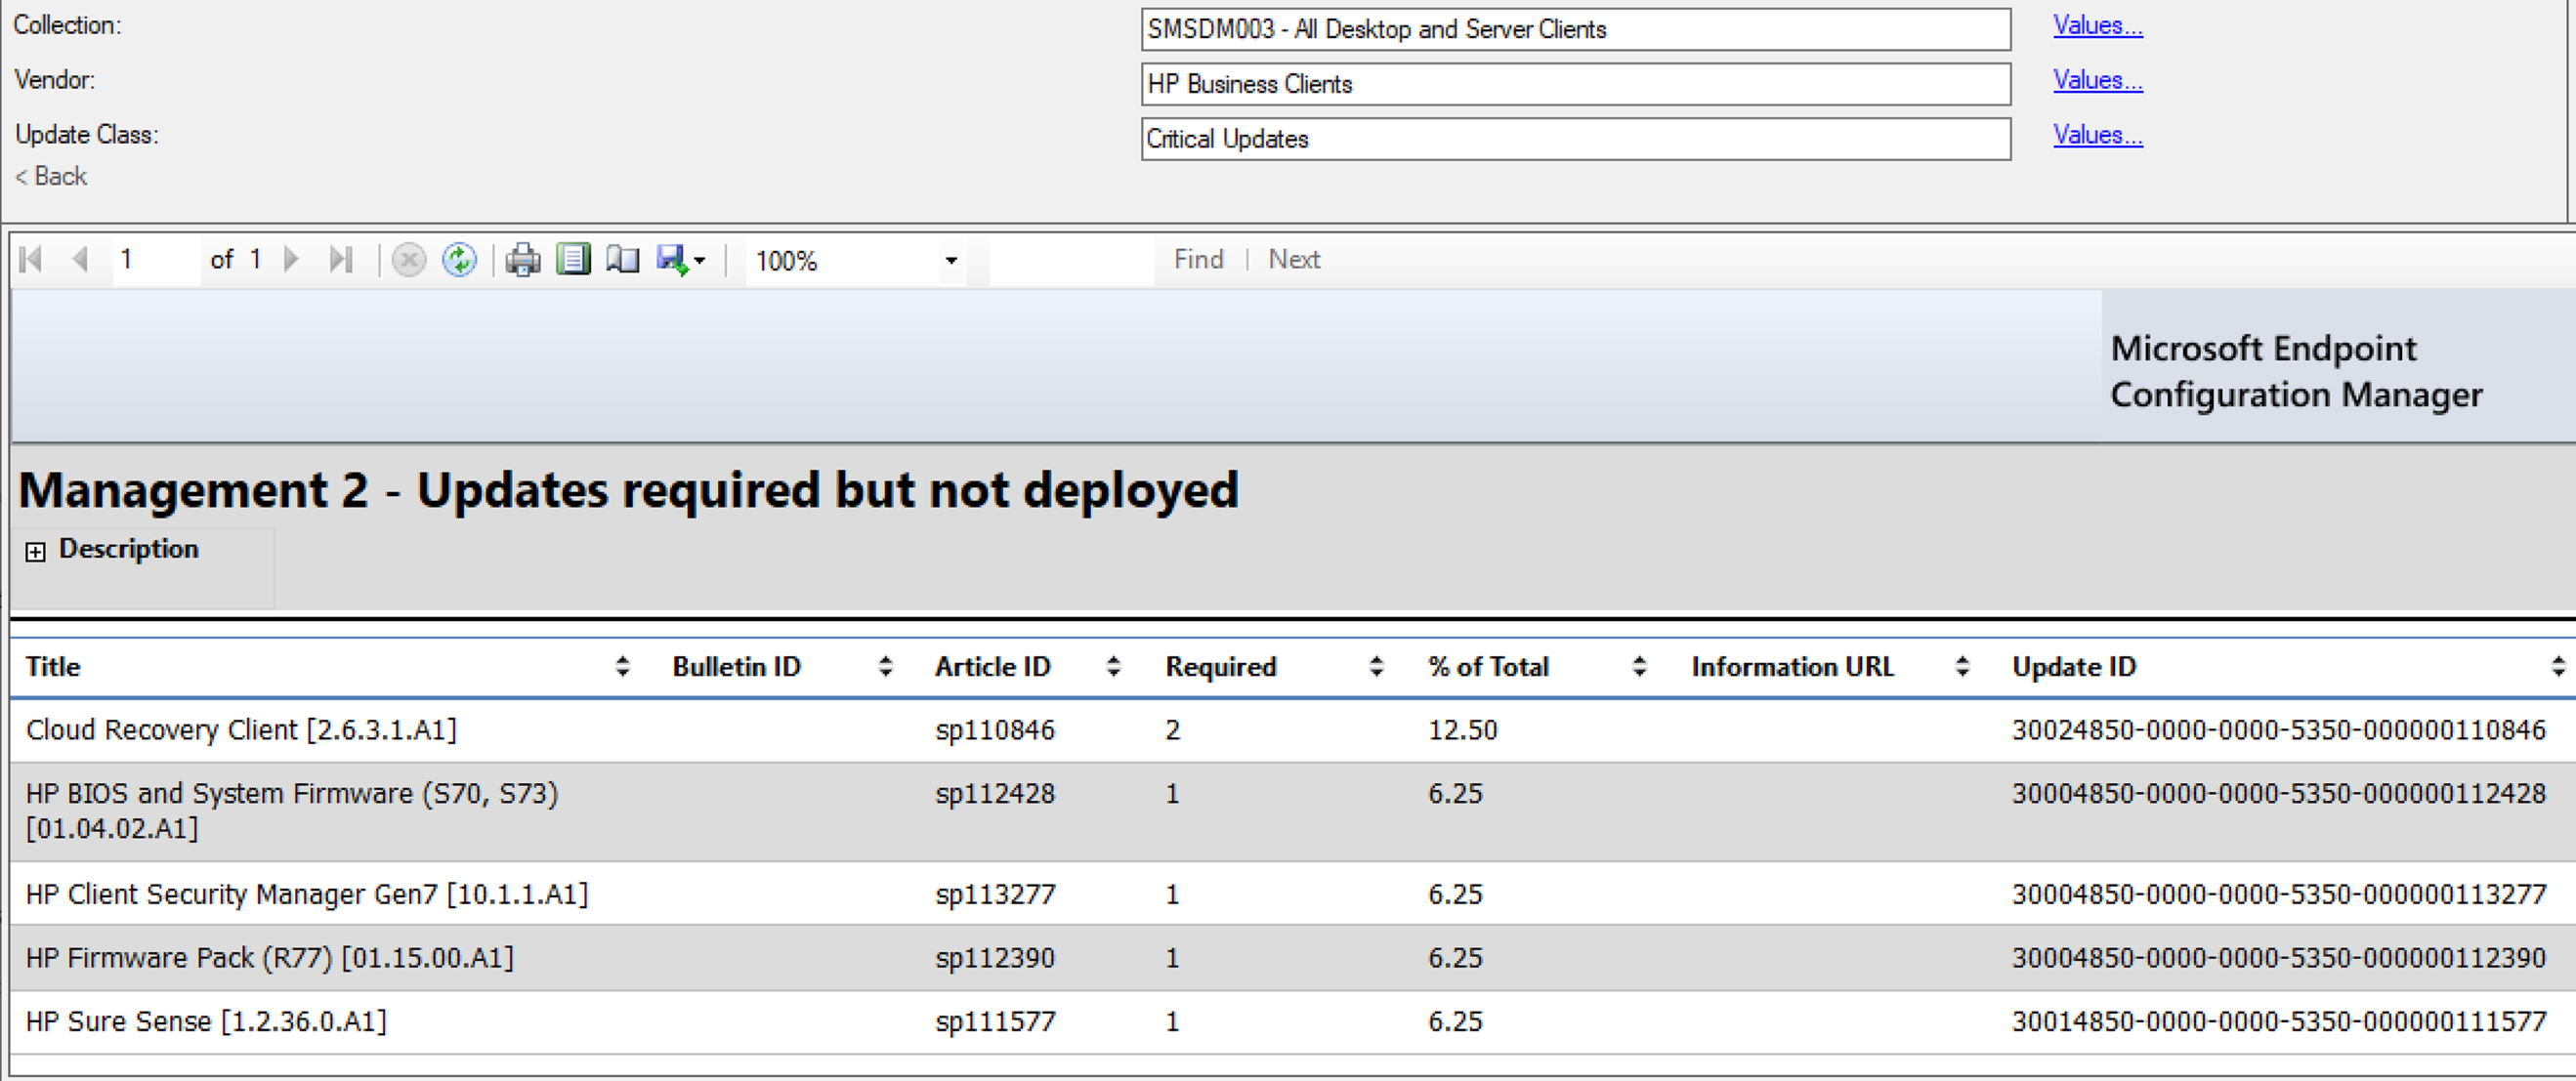Click Update ID ending 110846
2576x1081 pixels.
click(x=2279, y=731)
